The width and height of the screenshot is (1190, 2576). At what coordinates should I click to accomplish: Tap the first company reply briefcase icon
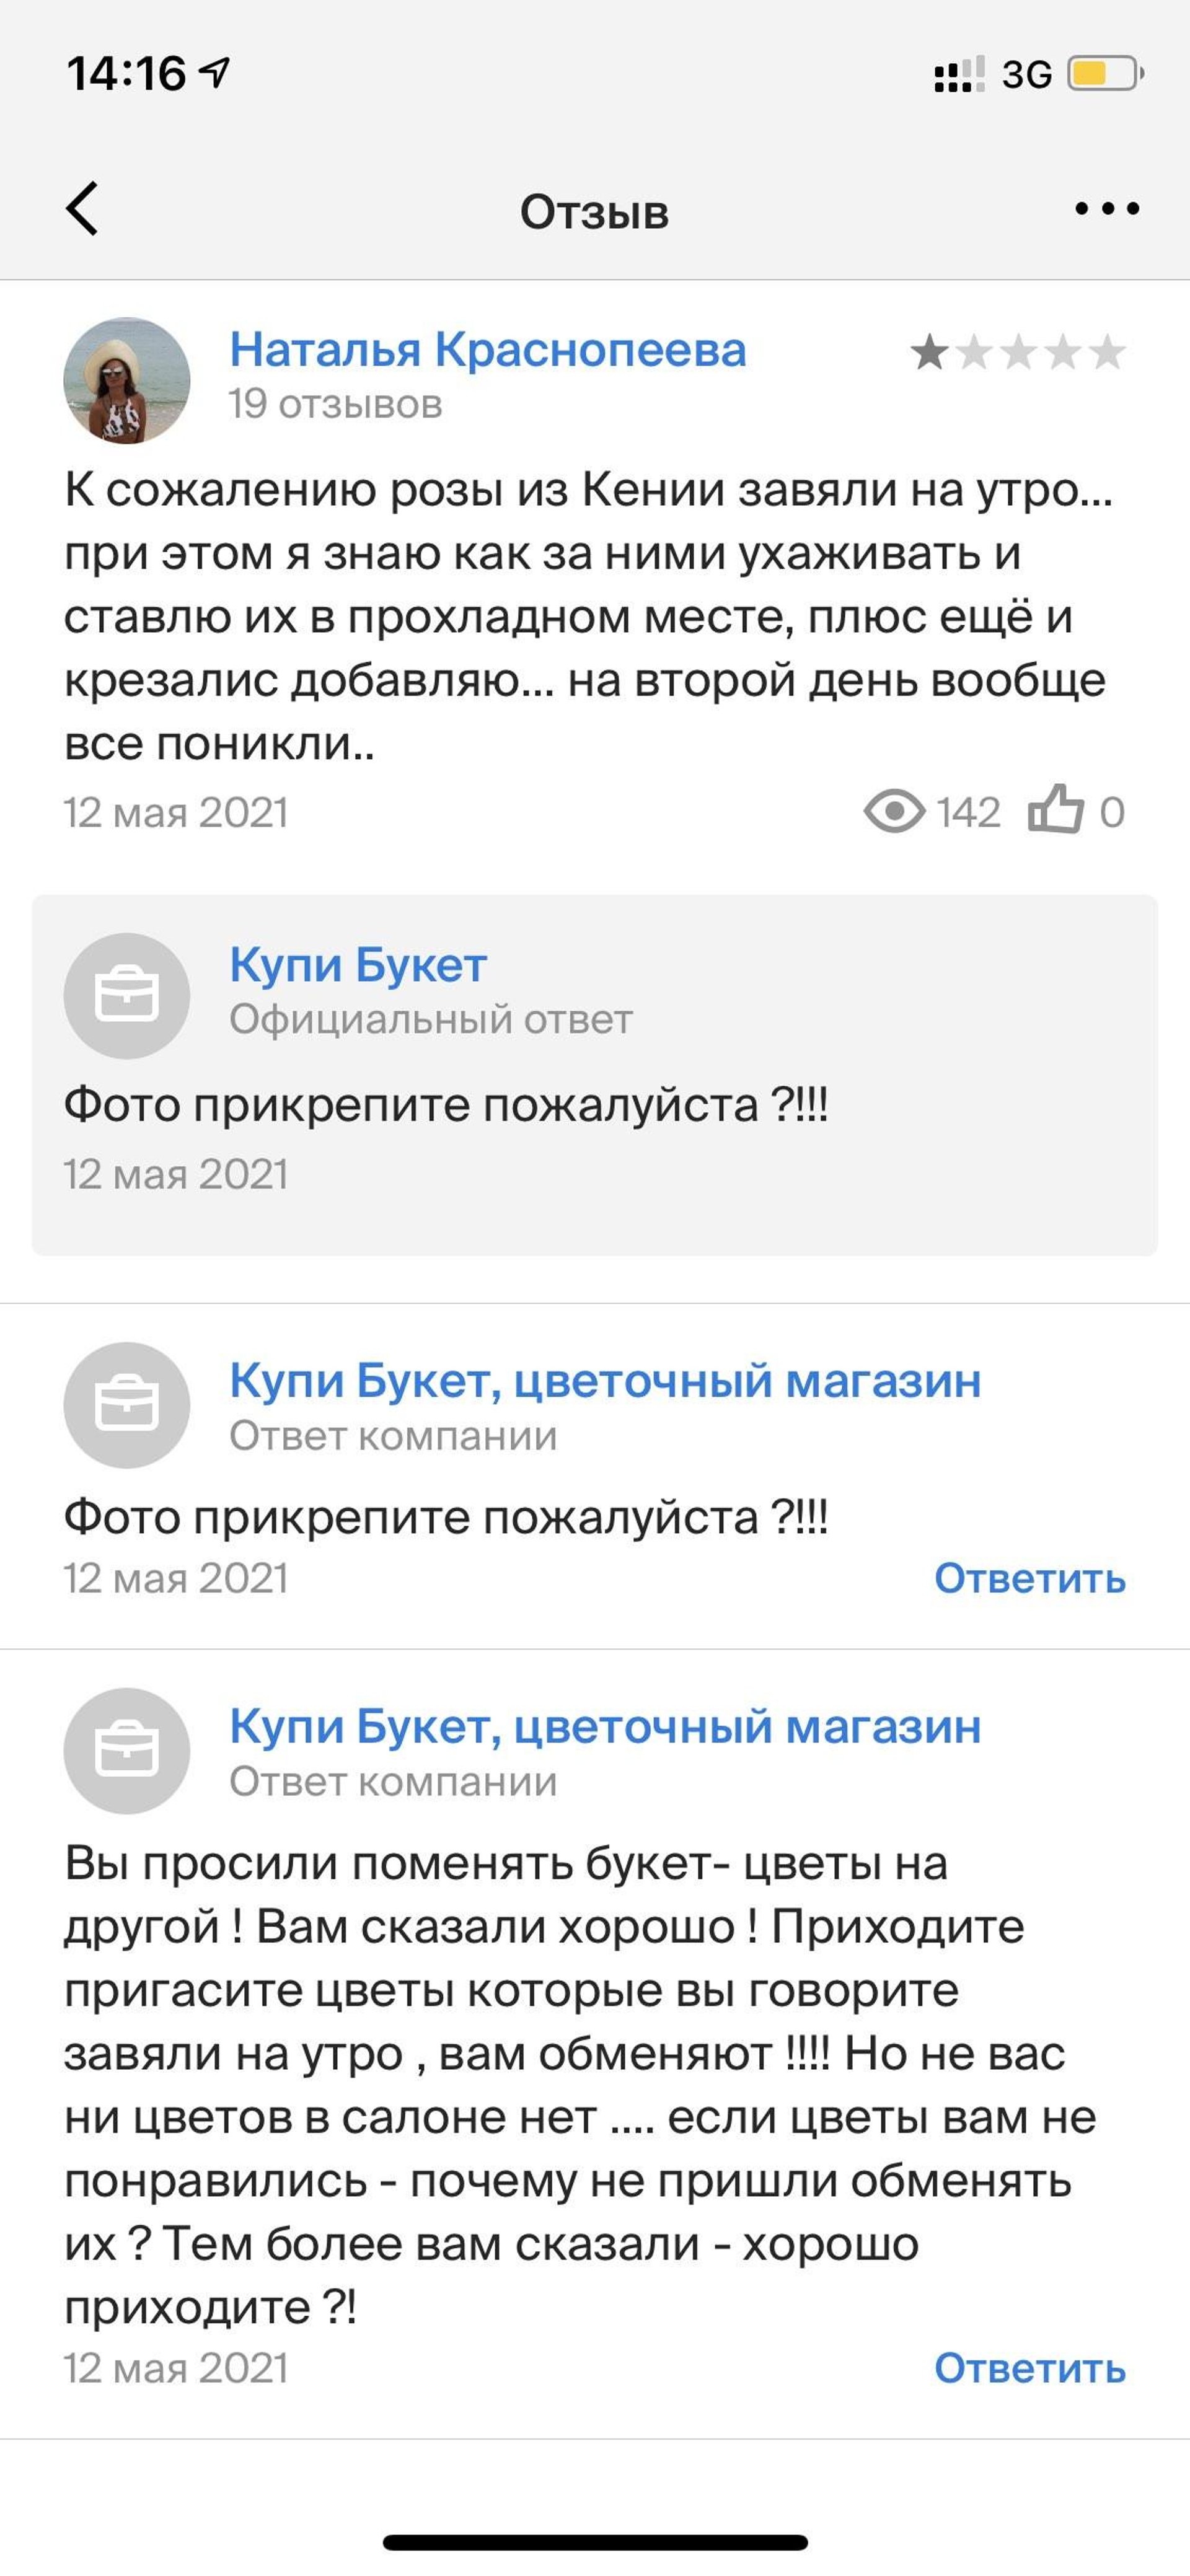pyautogui.click(x=127, y=1405)
